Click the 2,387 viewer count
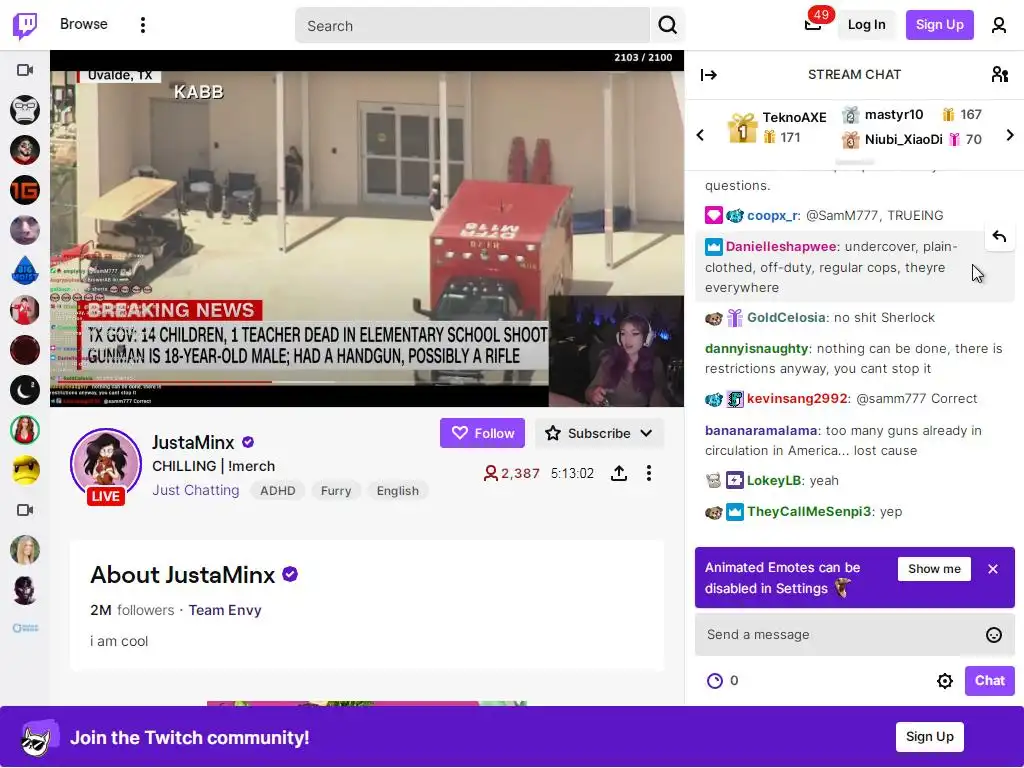 (511, 473)
